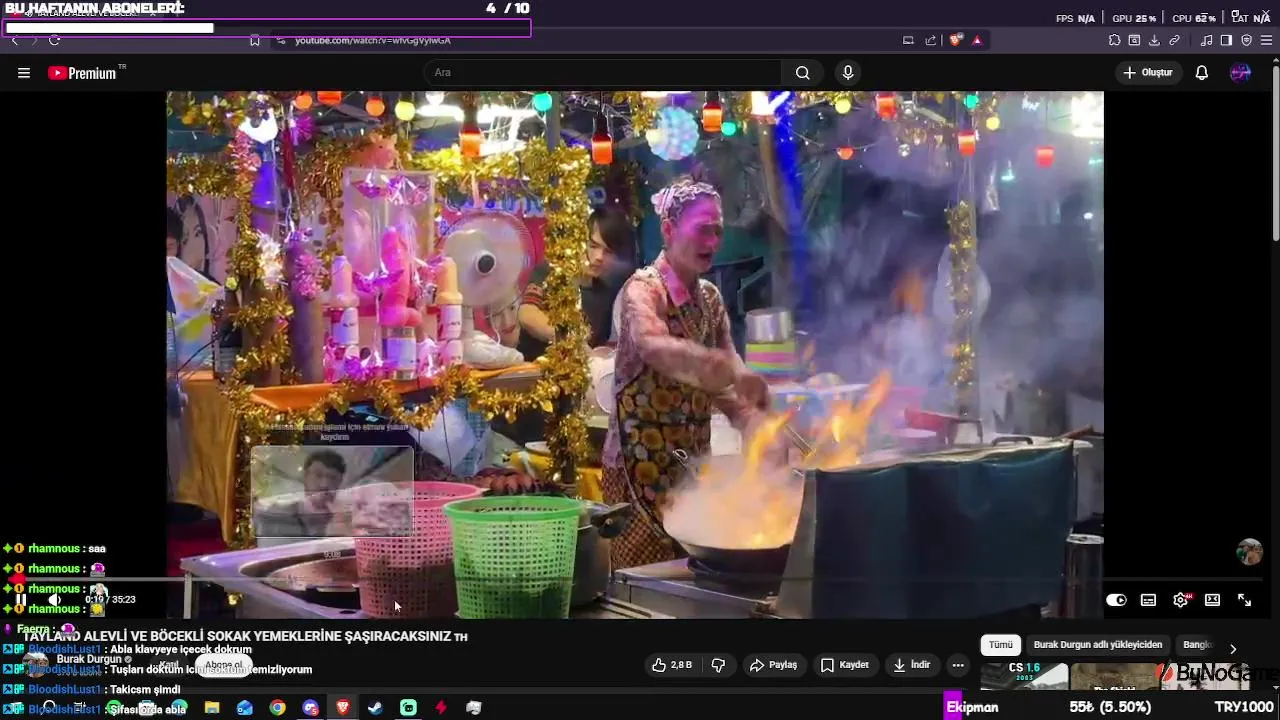Select Burak Durgun adlı yükleyiciden chip
The image size is (1280, 720).
1098,645
